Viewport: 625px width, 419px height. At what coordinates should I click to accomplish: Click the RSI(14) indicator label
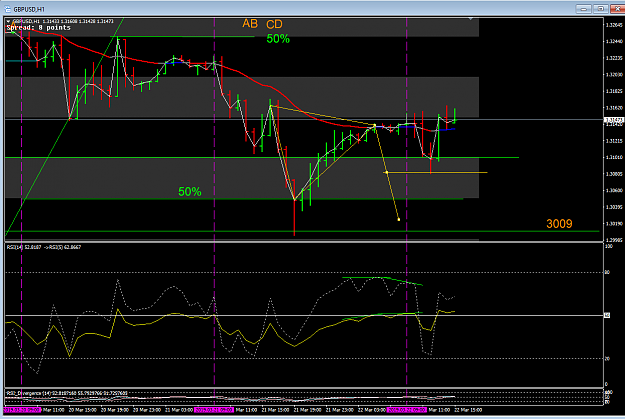44,247
